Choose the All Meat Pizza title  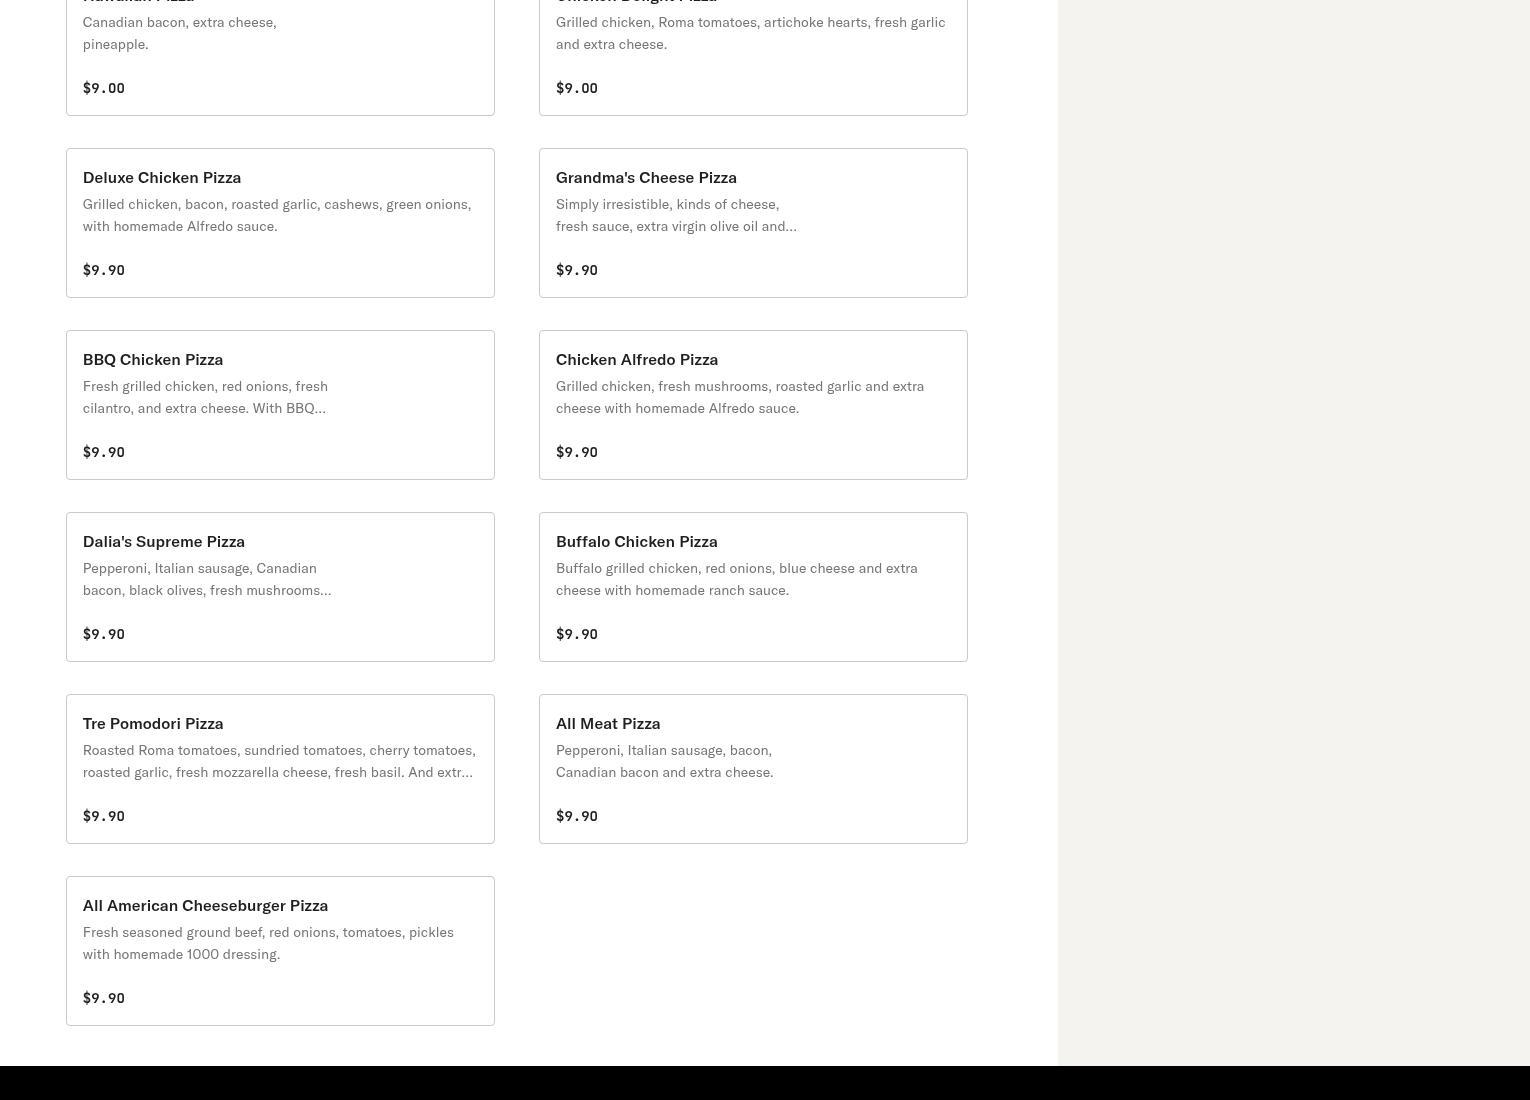[608, 723]
